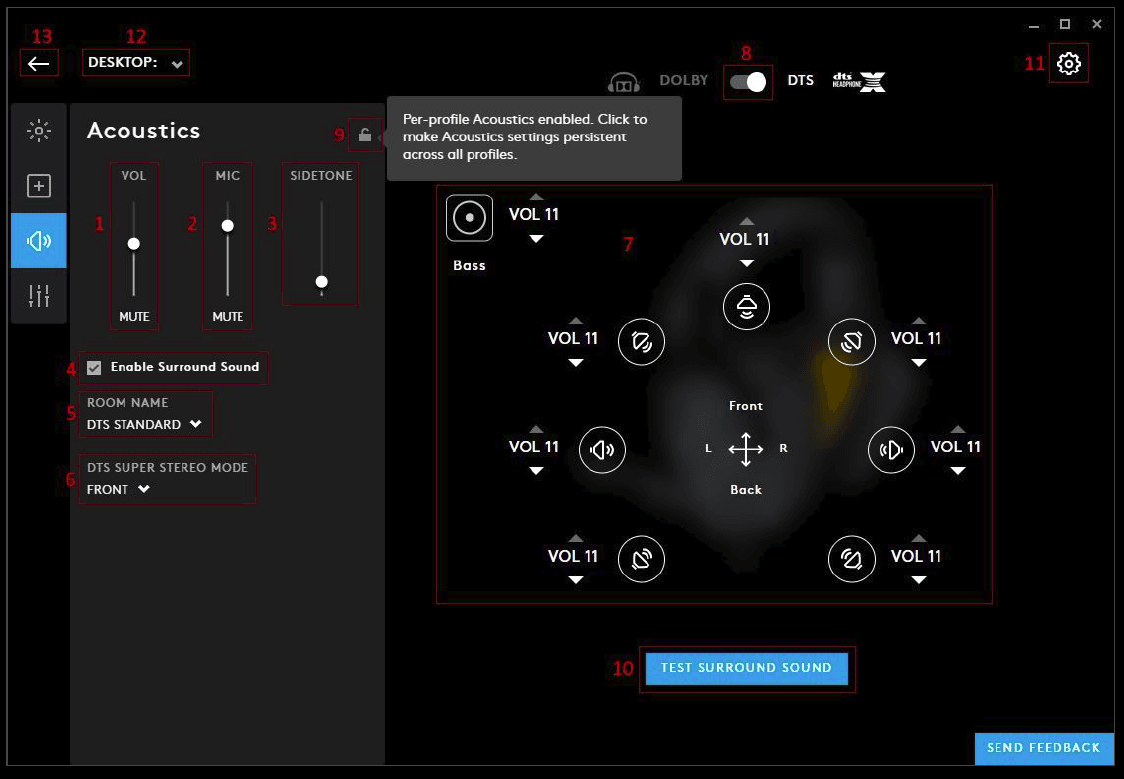Click the SEND FEEDBACK button

[1043, 748]
